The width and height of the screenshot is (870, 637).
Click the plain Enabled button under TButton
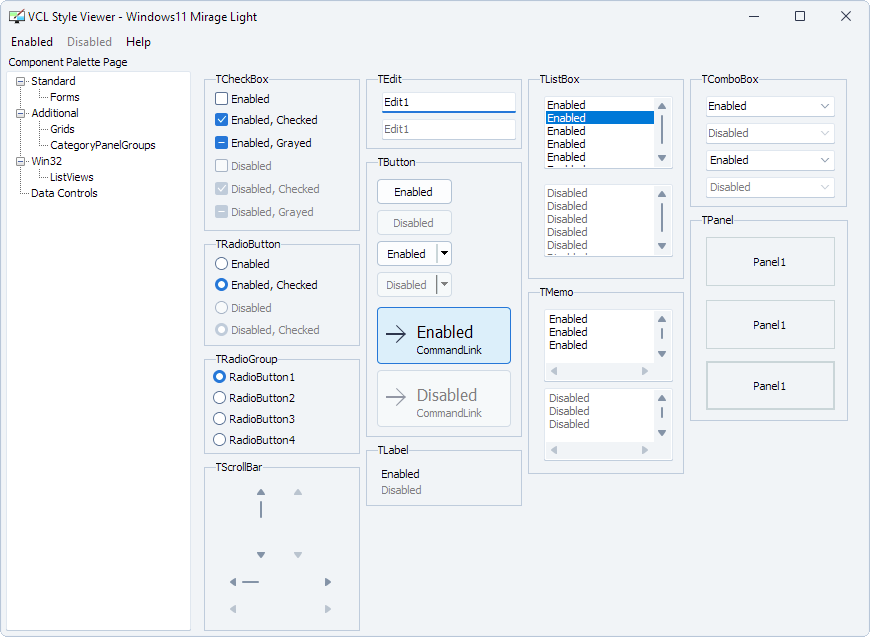coord(414,191)
